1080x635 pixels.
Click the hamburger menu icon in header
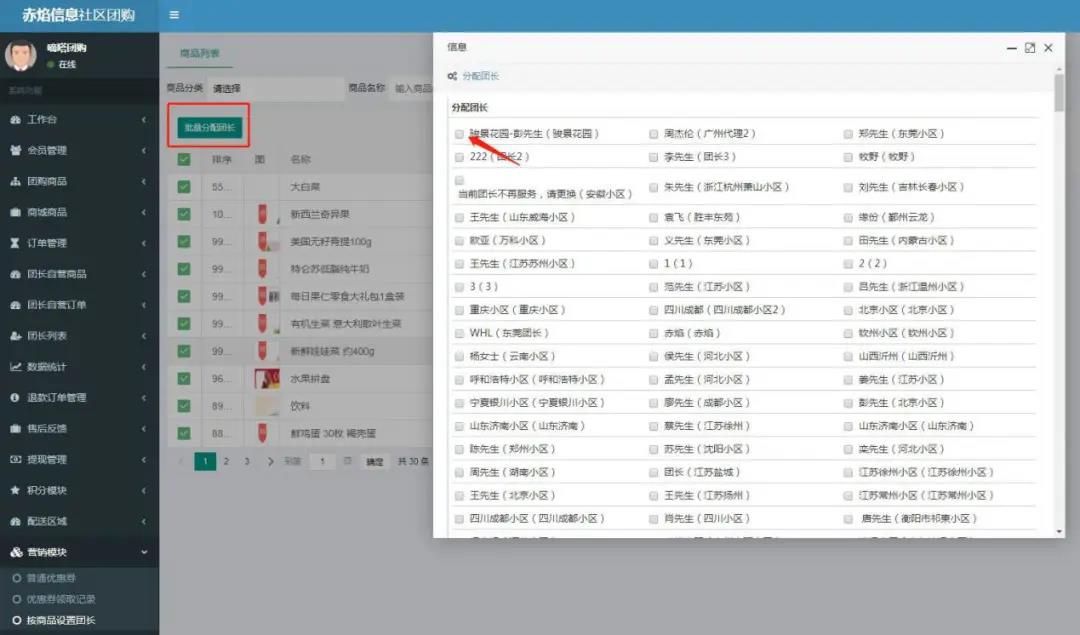point(174,15)
